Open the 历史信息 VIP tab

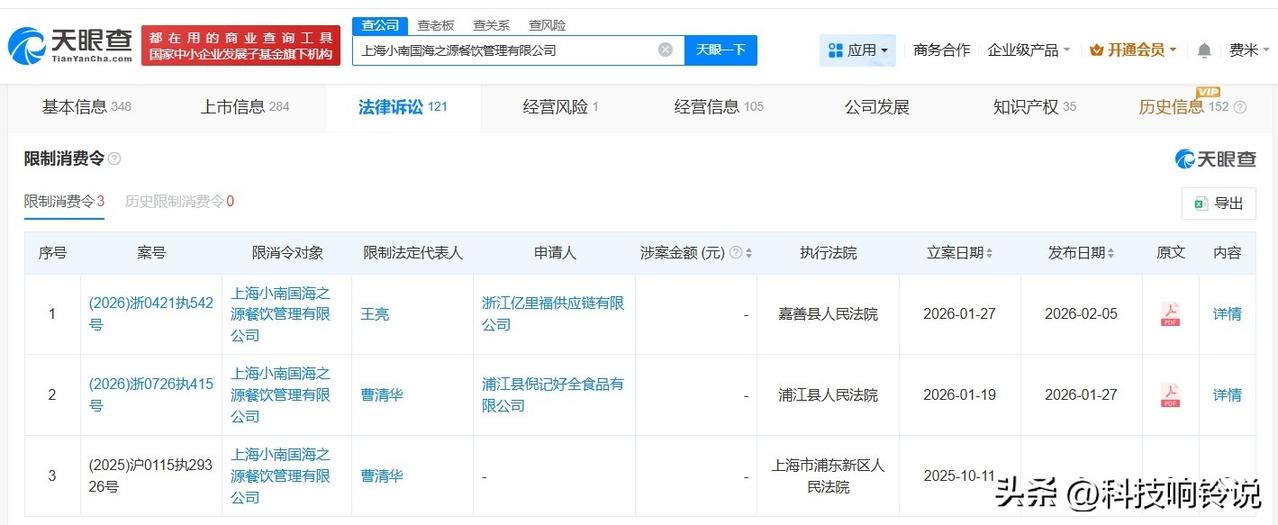[x=1184, y=107]
